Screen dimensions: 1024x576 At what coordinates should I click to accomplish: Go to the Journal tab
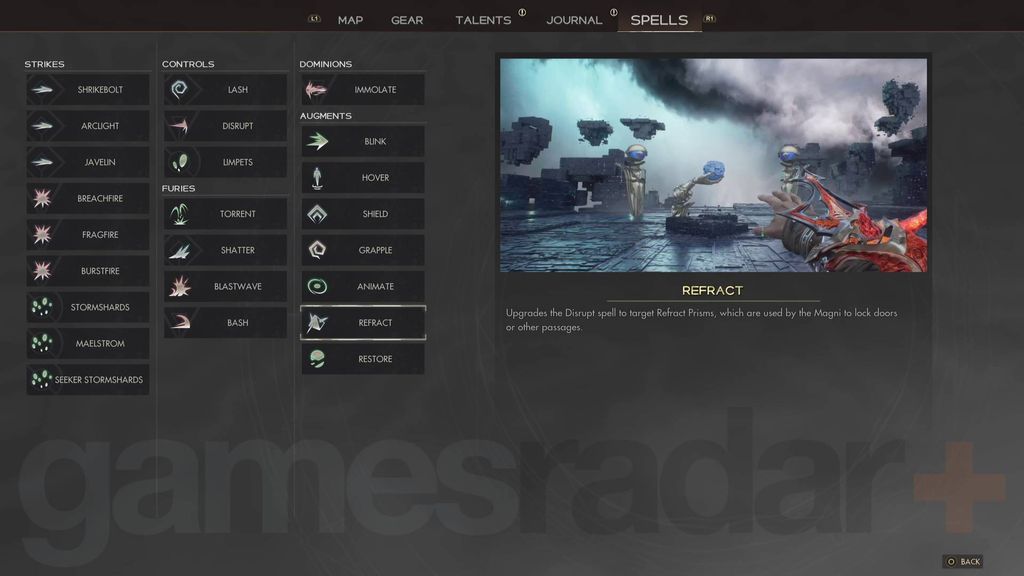(574, 20)
